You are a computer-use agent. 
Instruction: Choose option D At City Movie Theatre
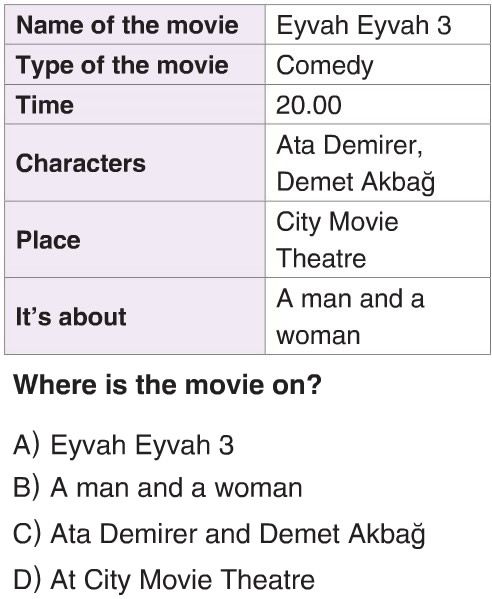pos(164,580)
